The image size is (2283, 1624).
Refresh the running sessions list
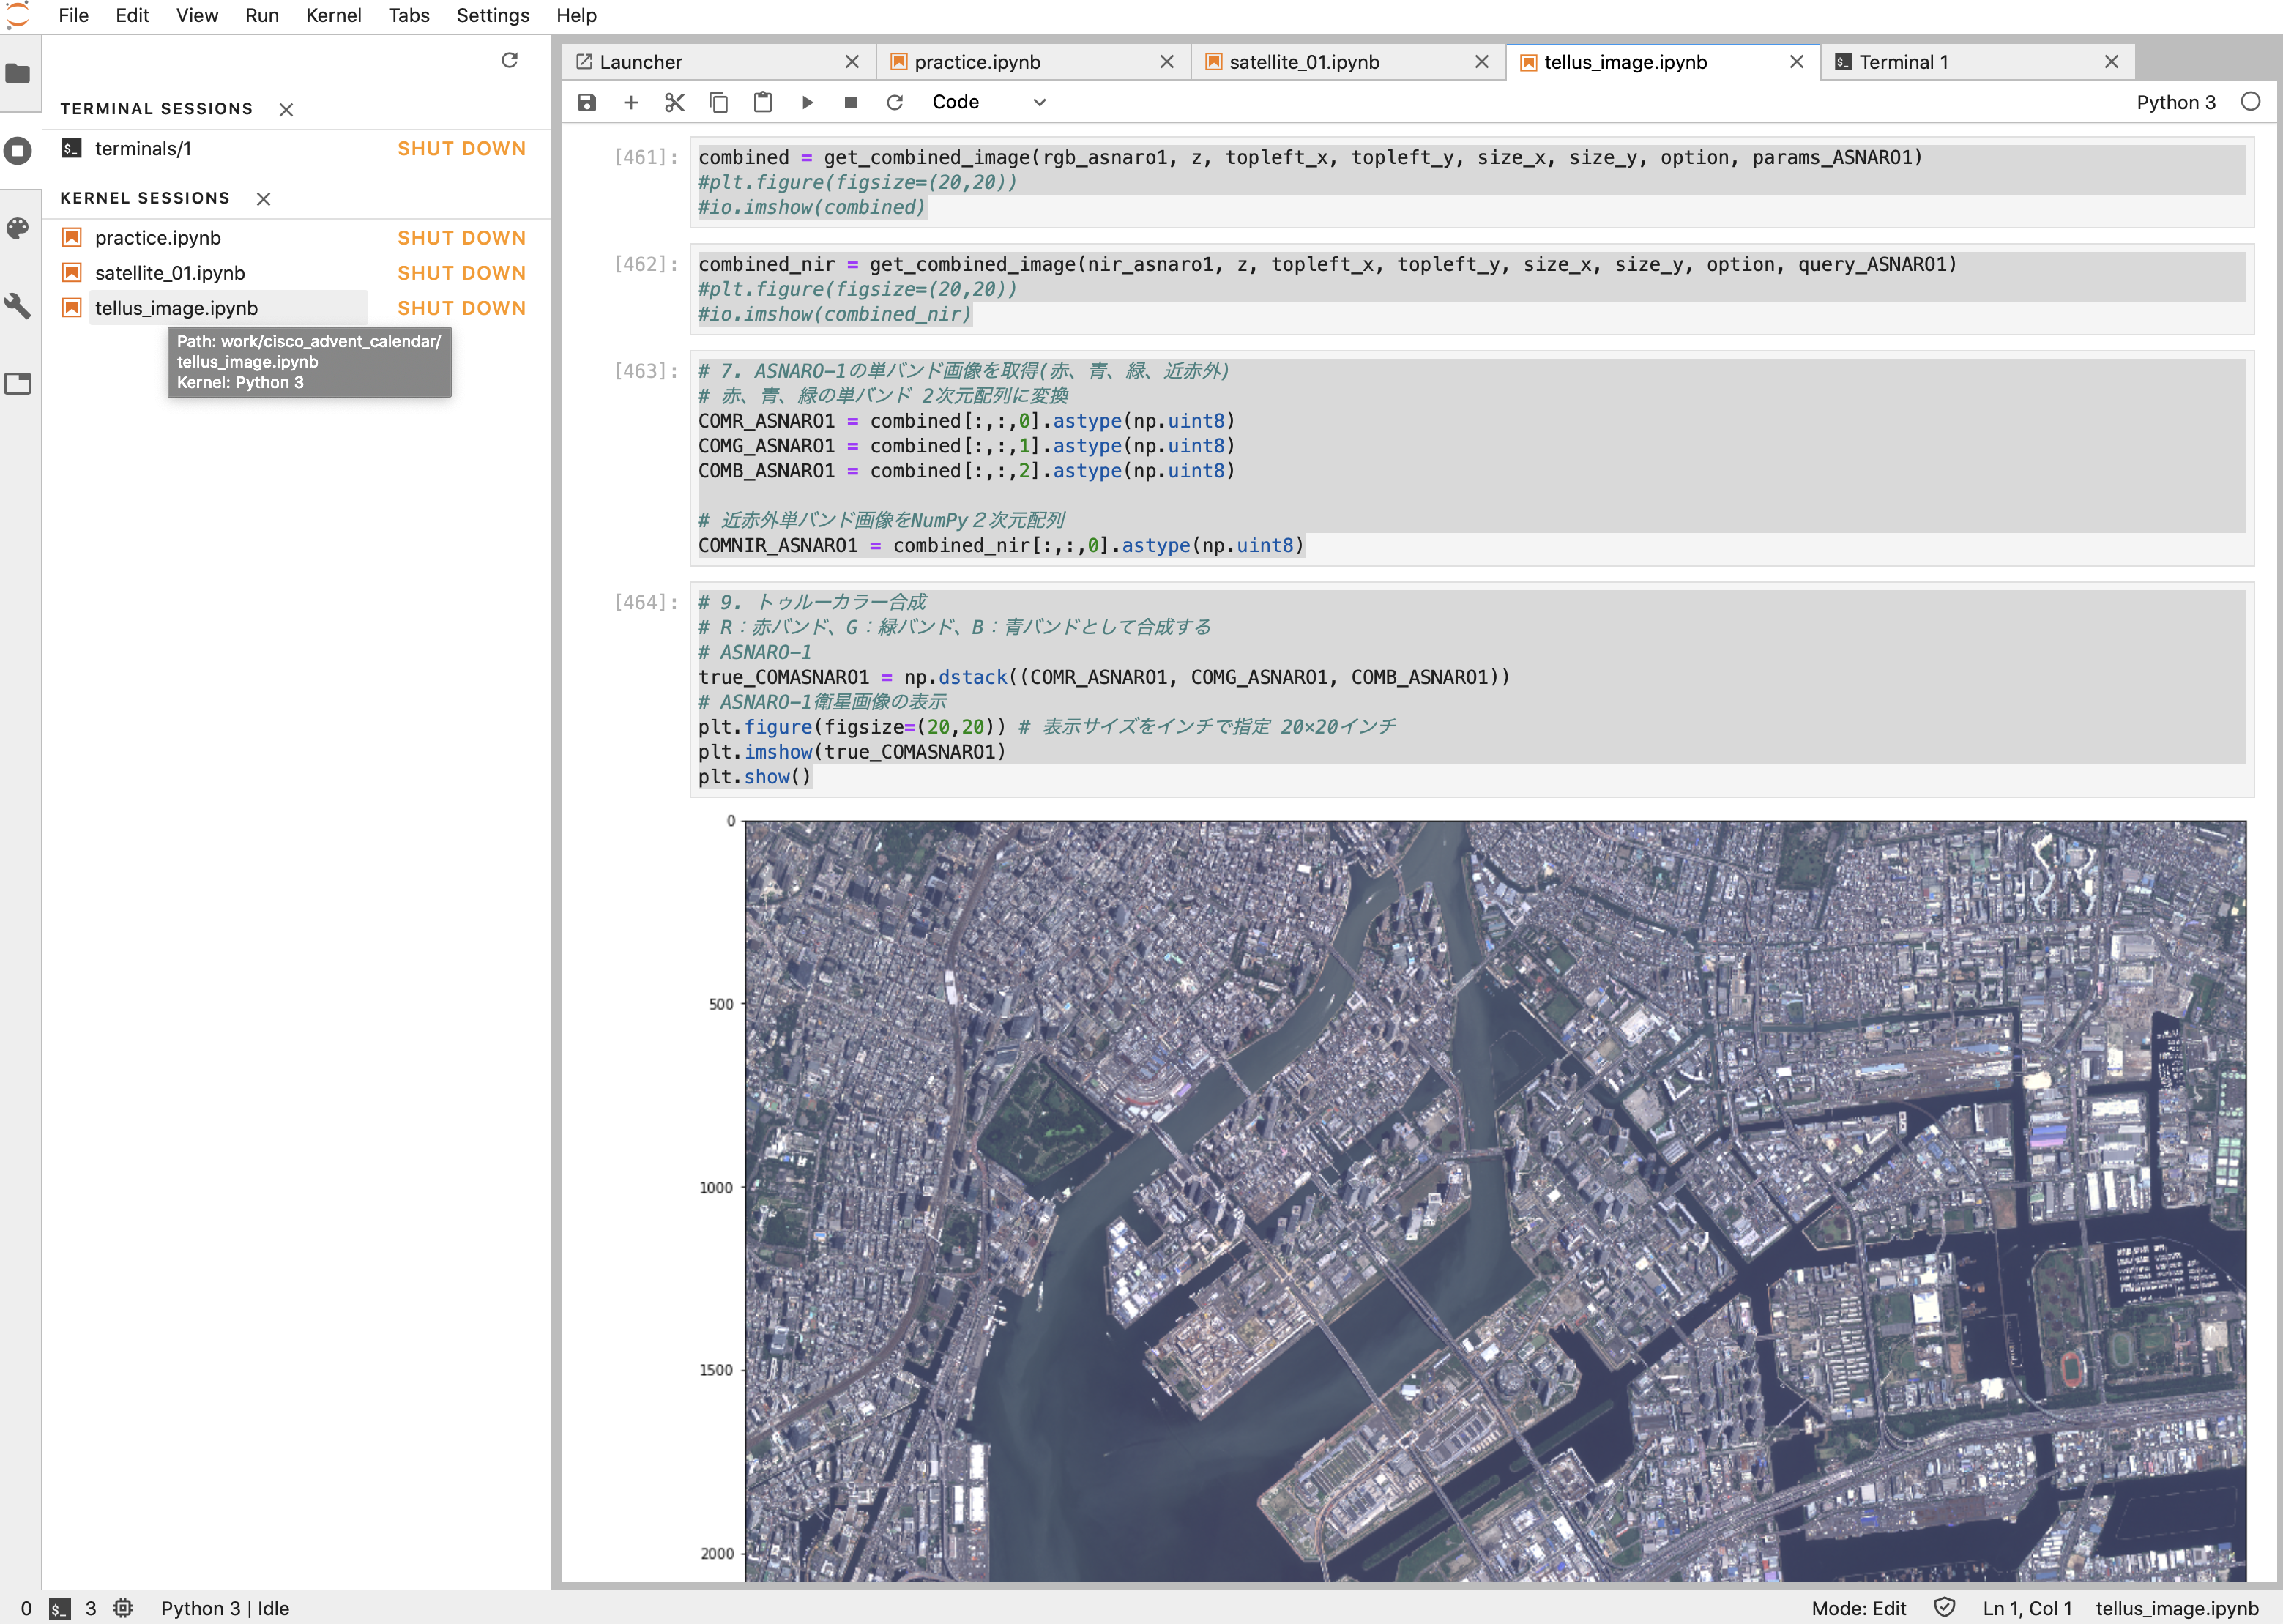point(510,60)
